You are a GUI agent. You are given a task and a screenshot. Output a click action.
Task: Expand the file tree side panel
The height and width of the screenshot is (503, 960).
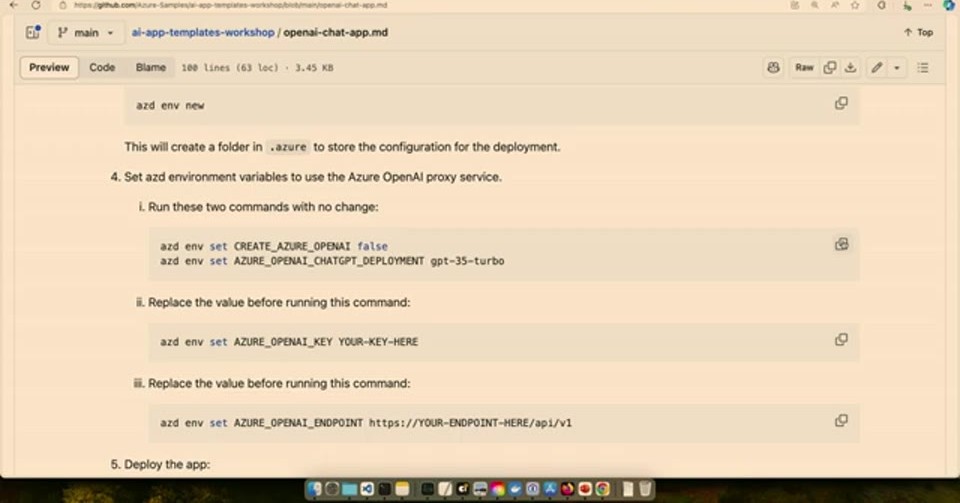coord(33,32)
